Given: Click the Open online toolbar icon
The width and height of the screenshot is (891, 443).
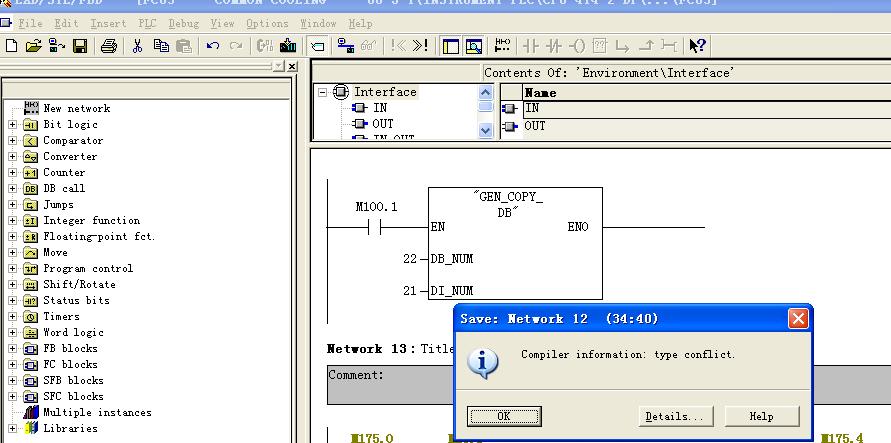Looking at the screenshot, I should point(56,46).
